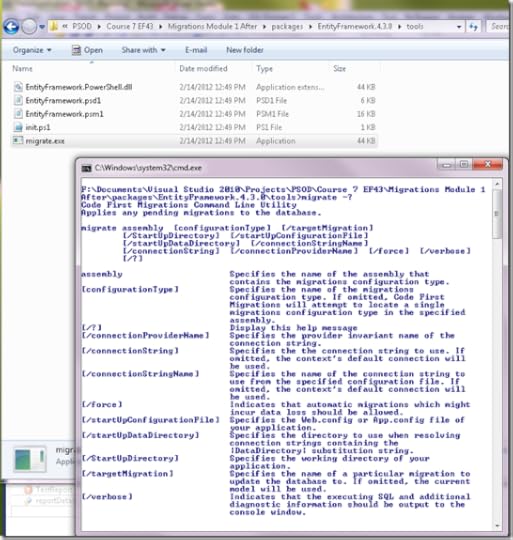Select Migrations Module 1 After breadcrumb
The image size is (513, 540).
click(212, 27)
